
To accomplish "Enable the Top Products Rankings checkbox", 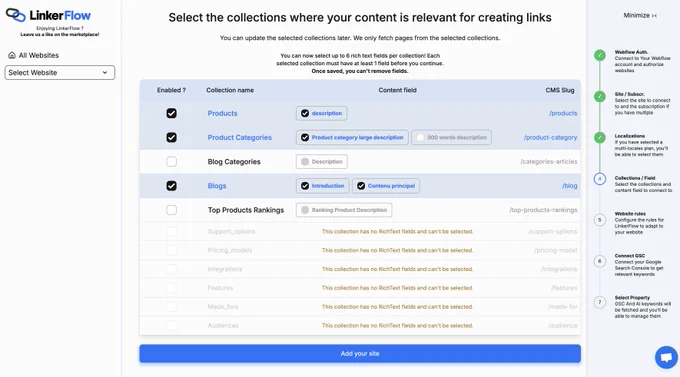I will pyautogui.click(x=171, y=210).
